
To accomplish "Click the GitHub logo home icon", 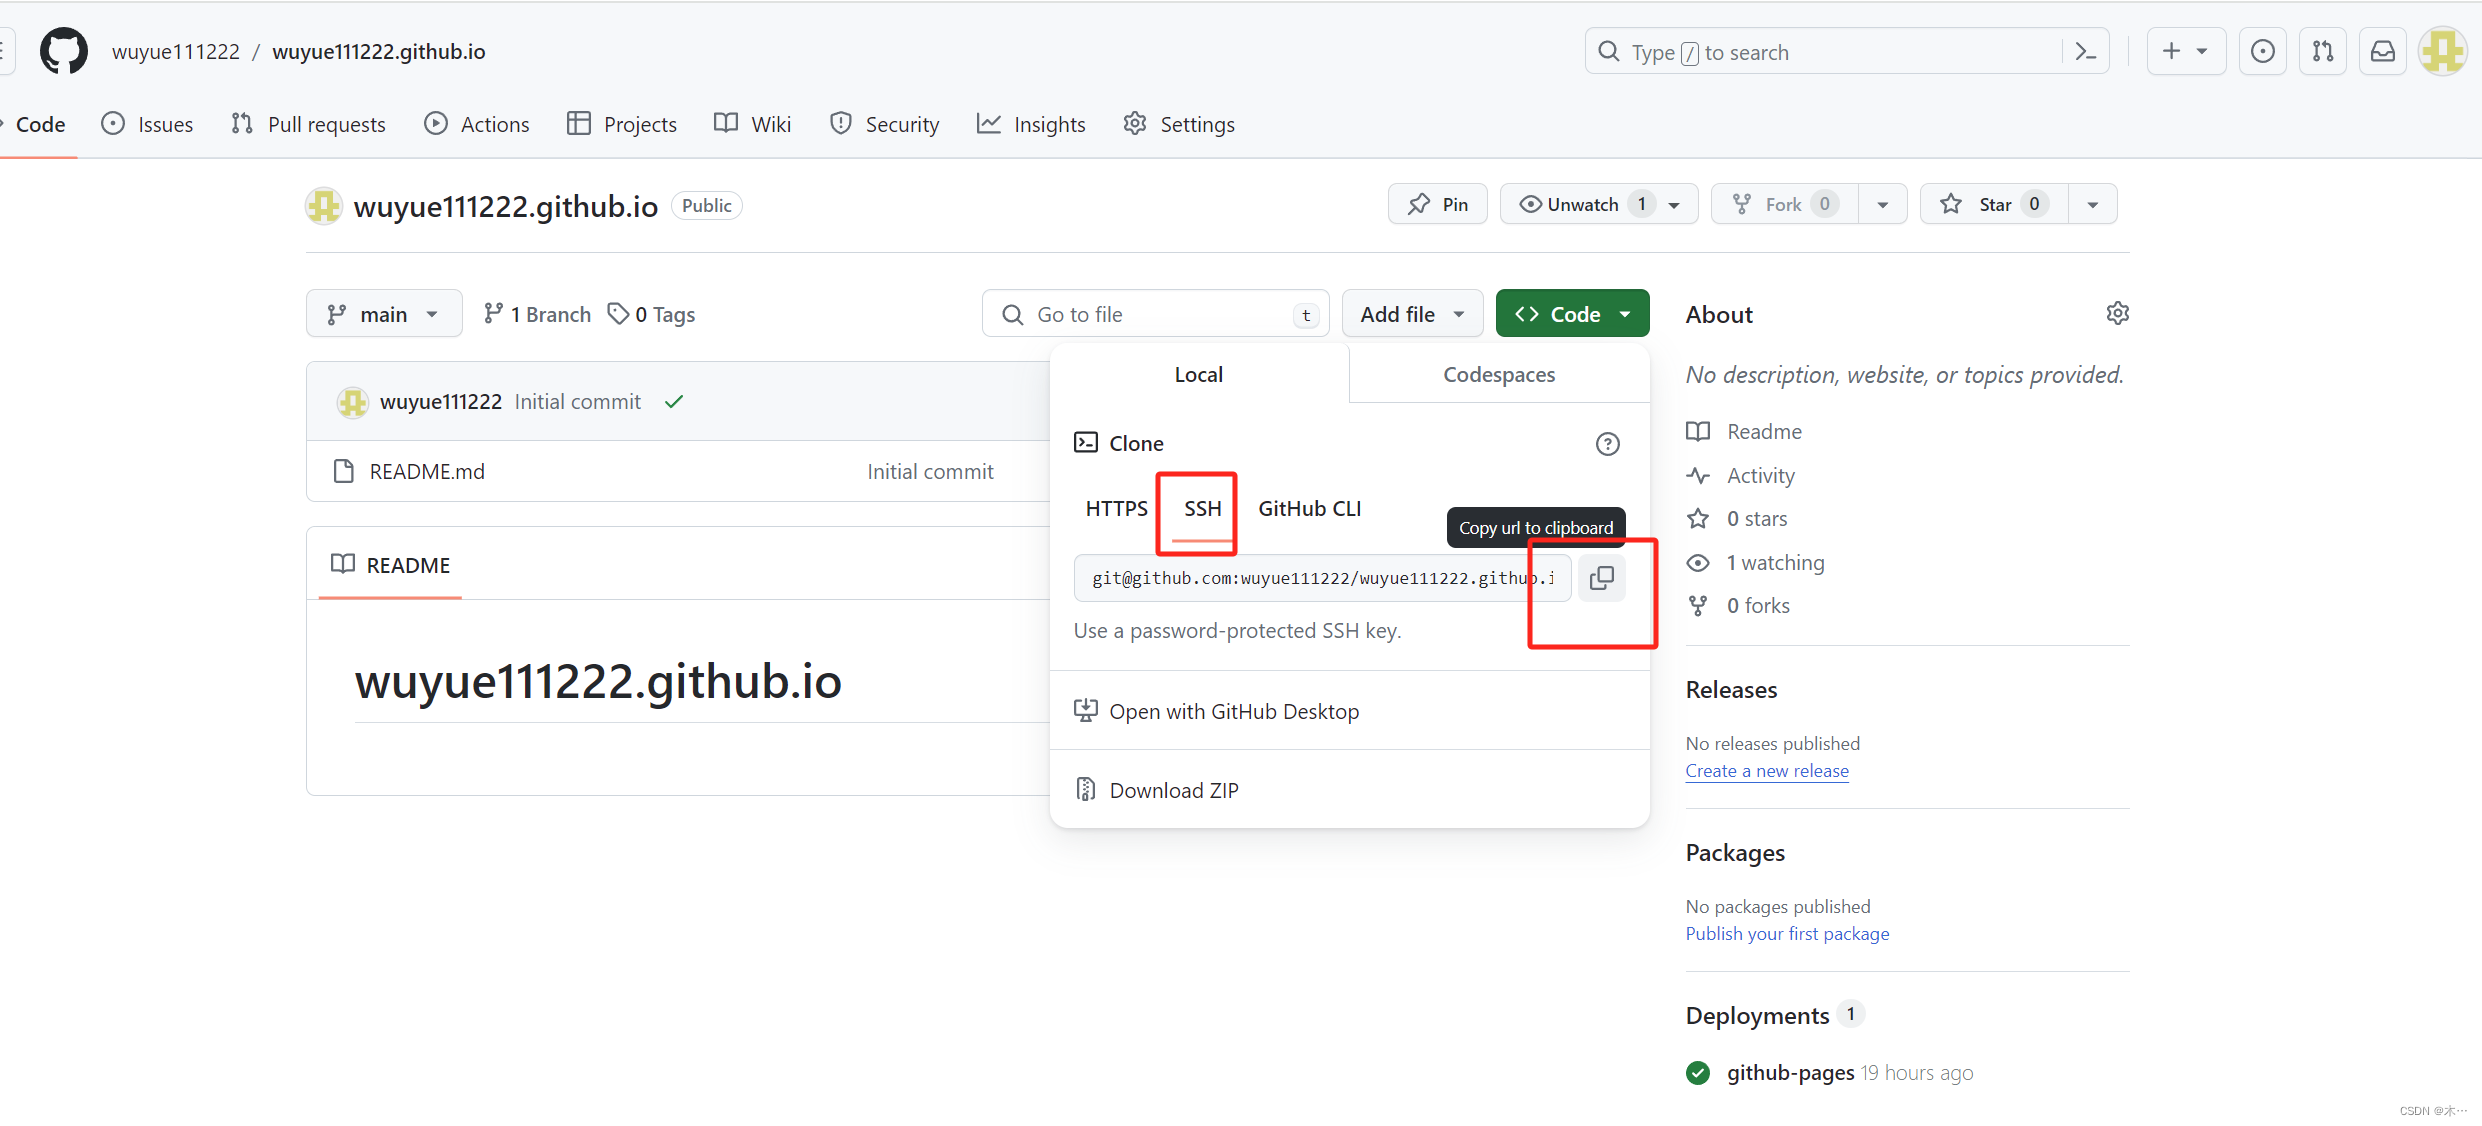I will 63,51.
